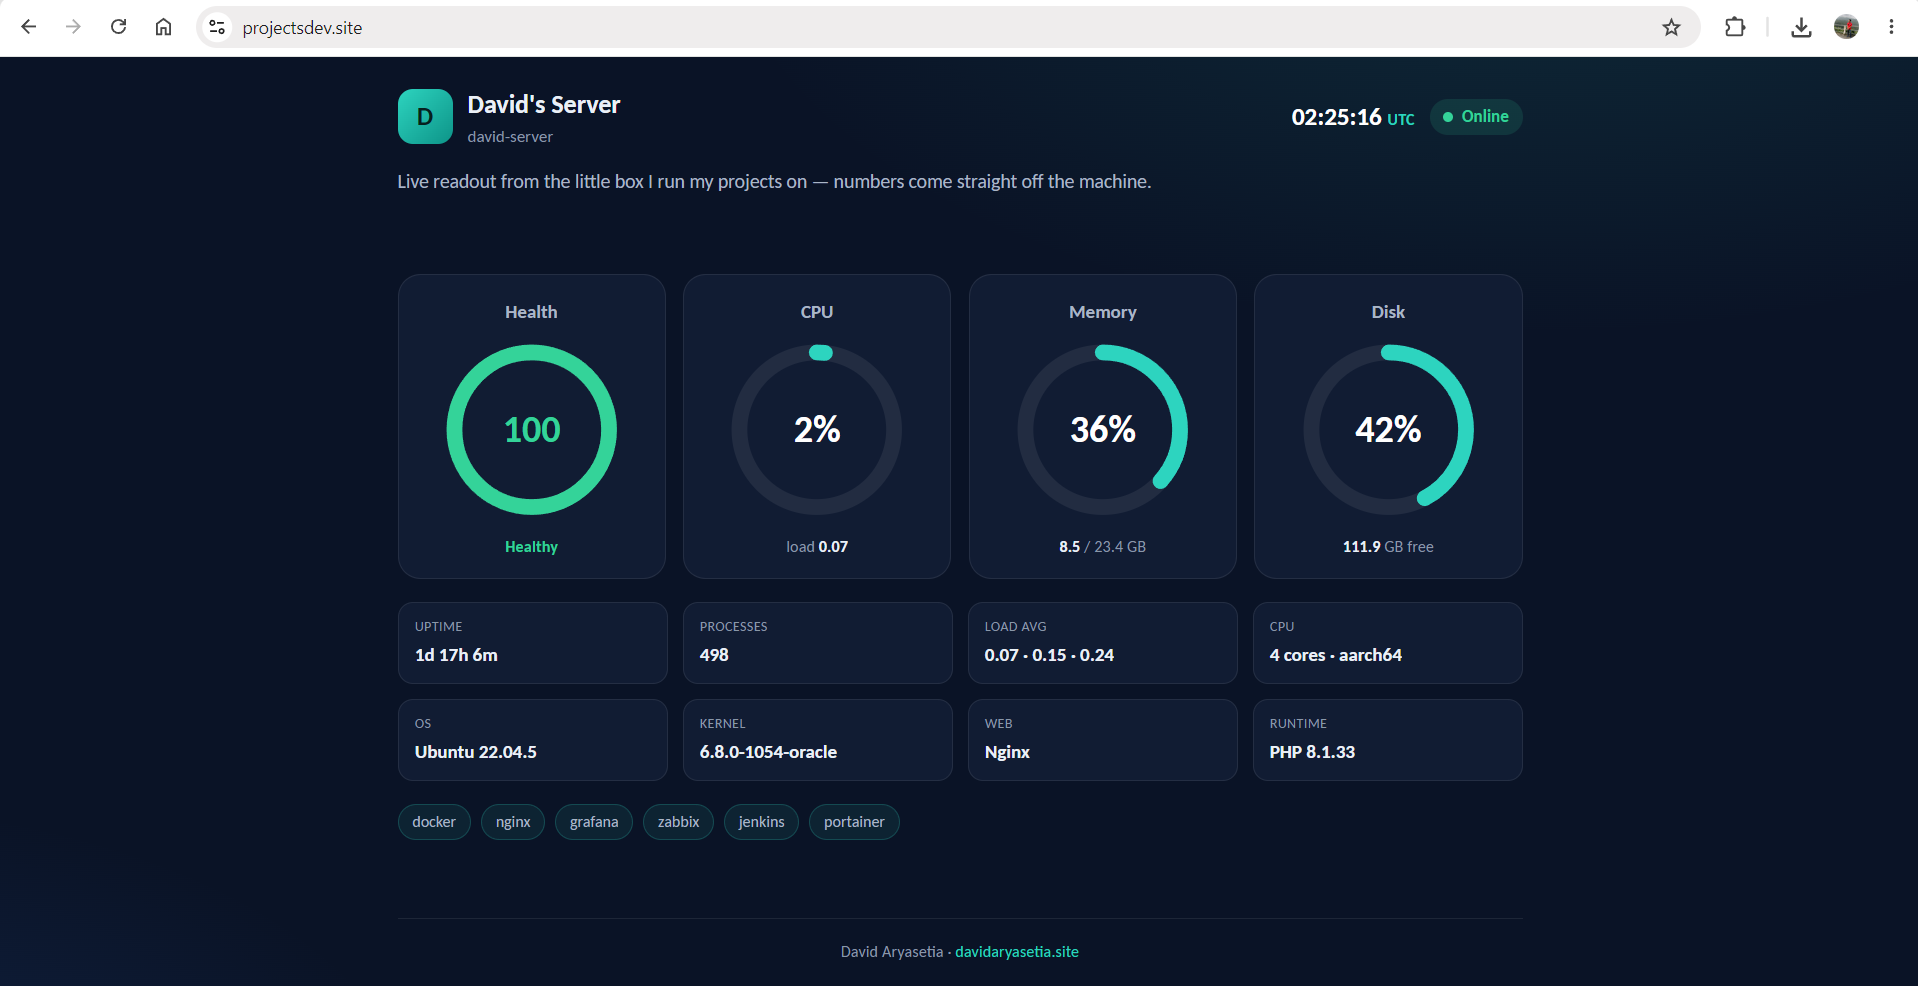Select the grafana tag
Viewport: 1918px width, 986px height.
tap(594, 822)
